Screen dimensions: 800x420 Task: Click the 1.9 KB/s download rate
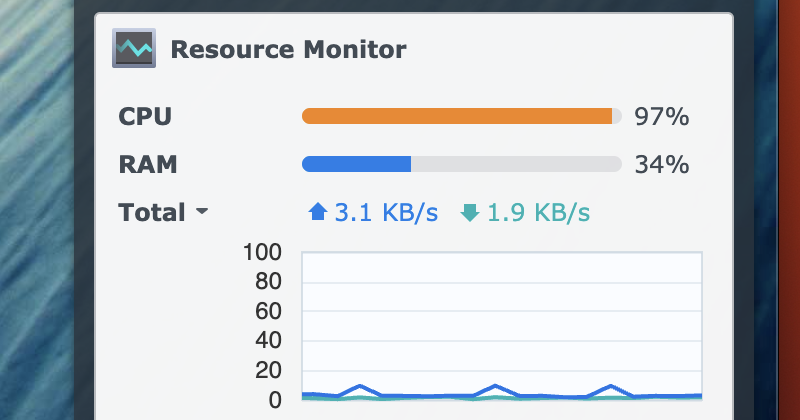[x=538, y=212]
